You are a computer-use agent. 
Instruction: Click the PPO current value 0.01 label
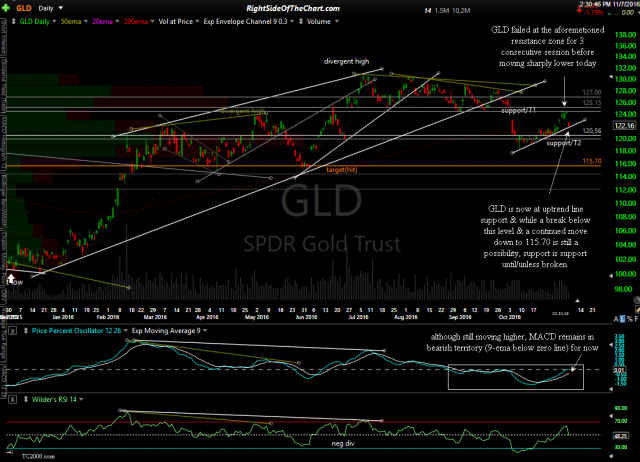click(x=619, y=370)
